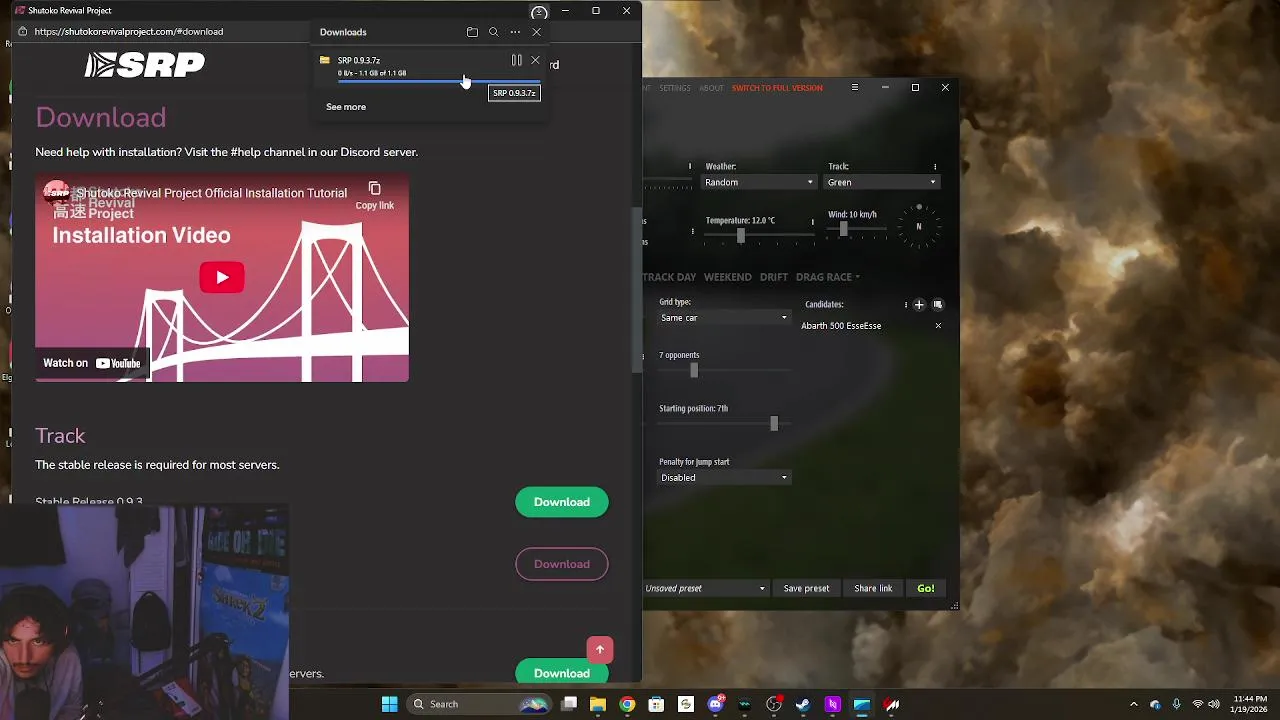Click Download for Stable Release 0.9.3
The image size is (1280, 720).
562,502
